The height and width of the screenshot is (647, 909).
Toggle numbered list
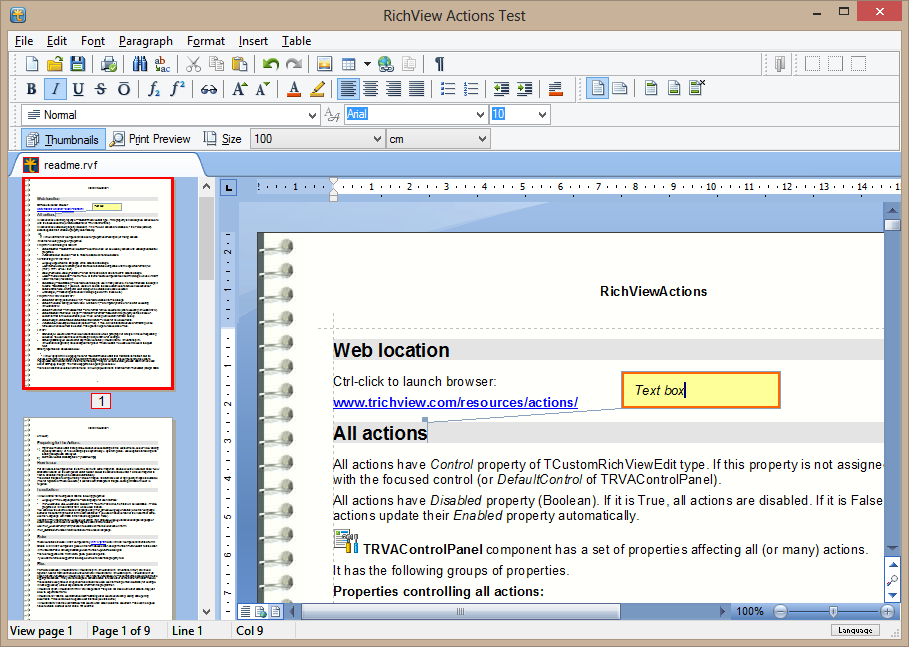[x=471, y=89]
